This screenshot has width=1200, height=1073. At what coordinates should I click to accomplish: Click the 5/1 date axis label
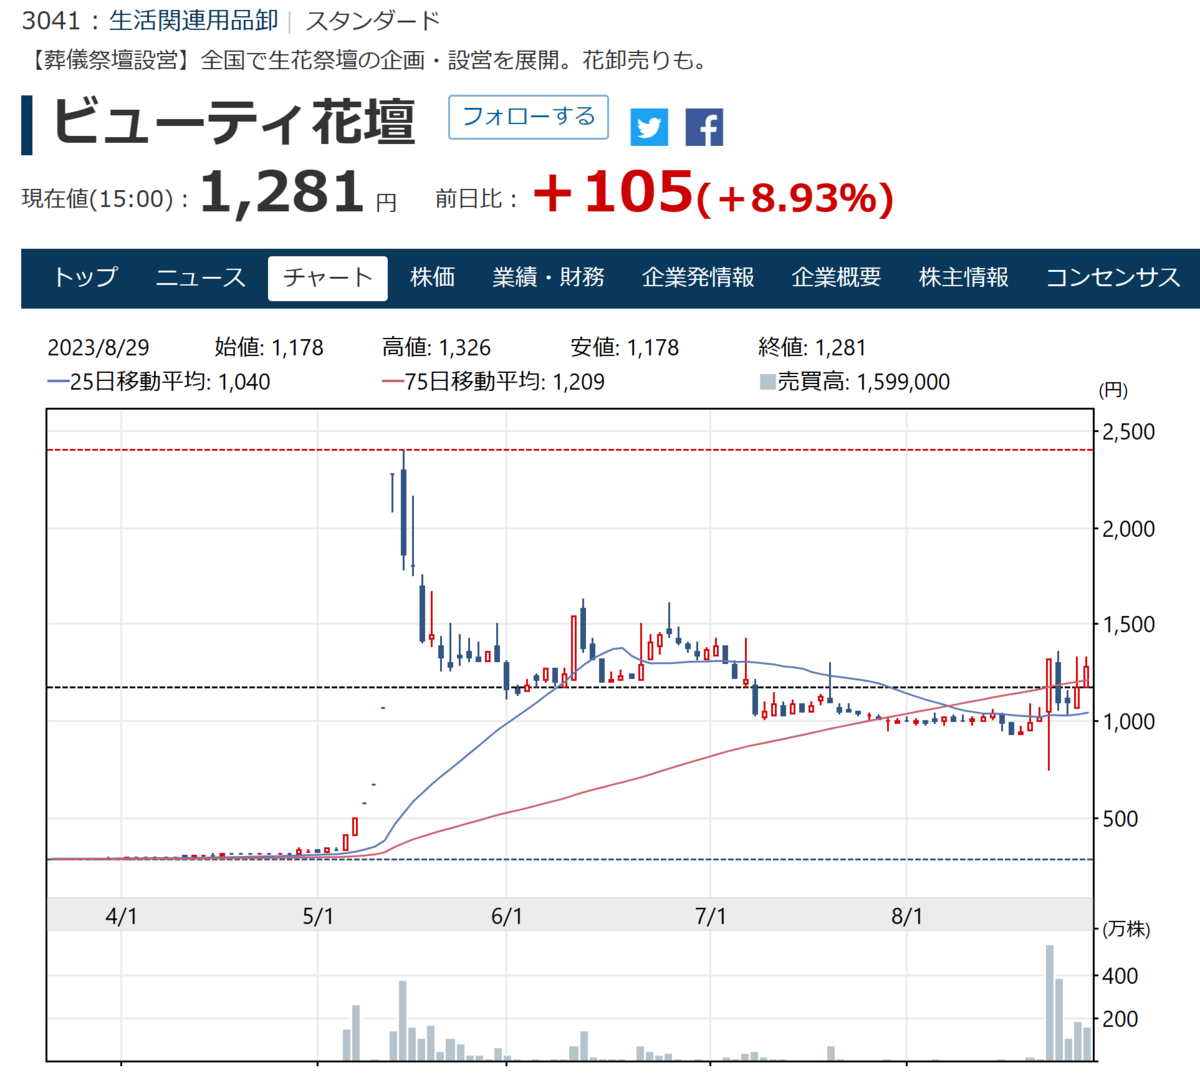pos(318,916)
